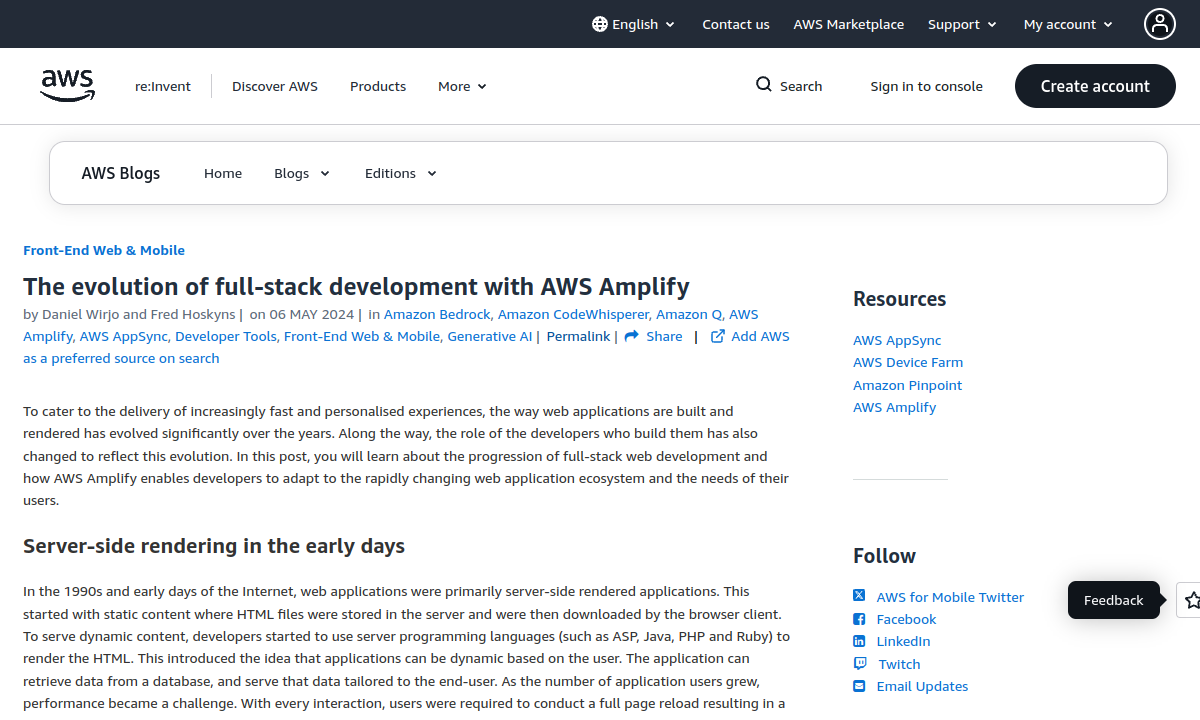Open the Amazon CodeWhisperer category link
The image size is (1200, 720).
[573, 314]
